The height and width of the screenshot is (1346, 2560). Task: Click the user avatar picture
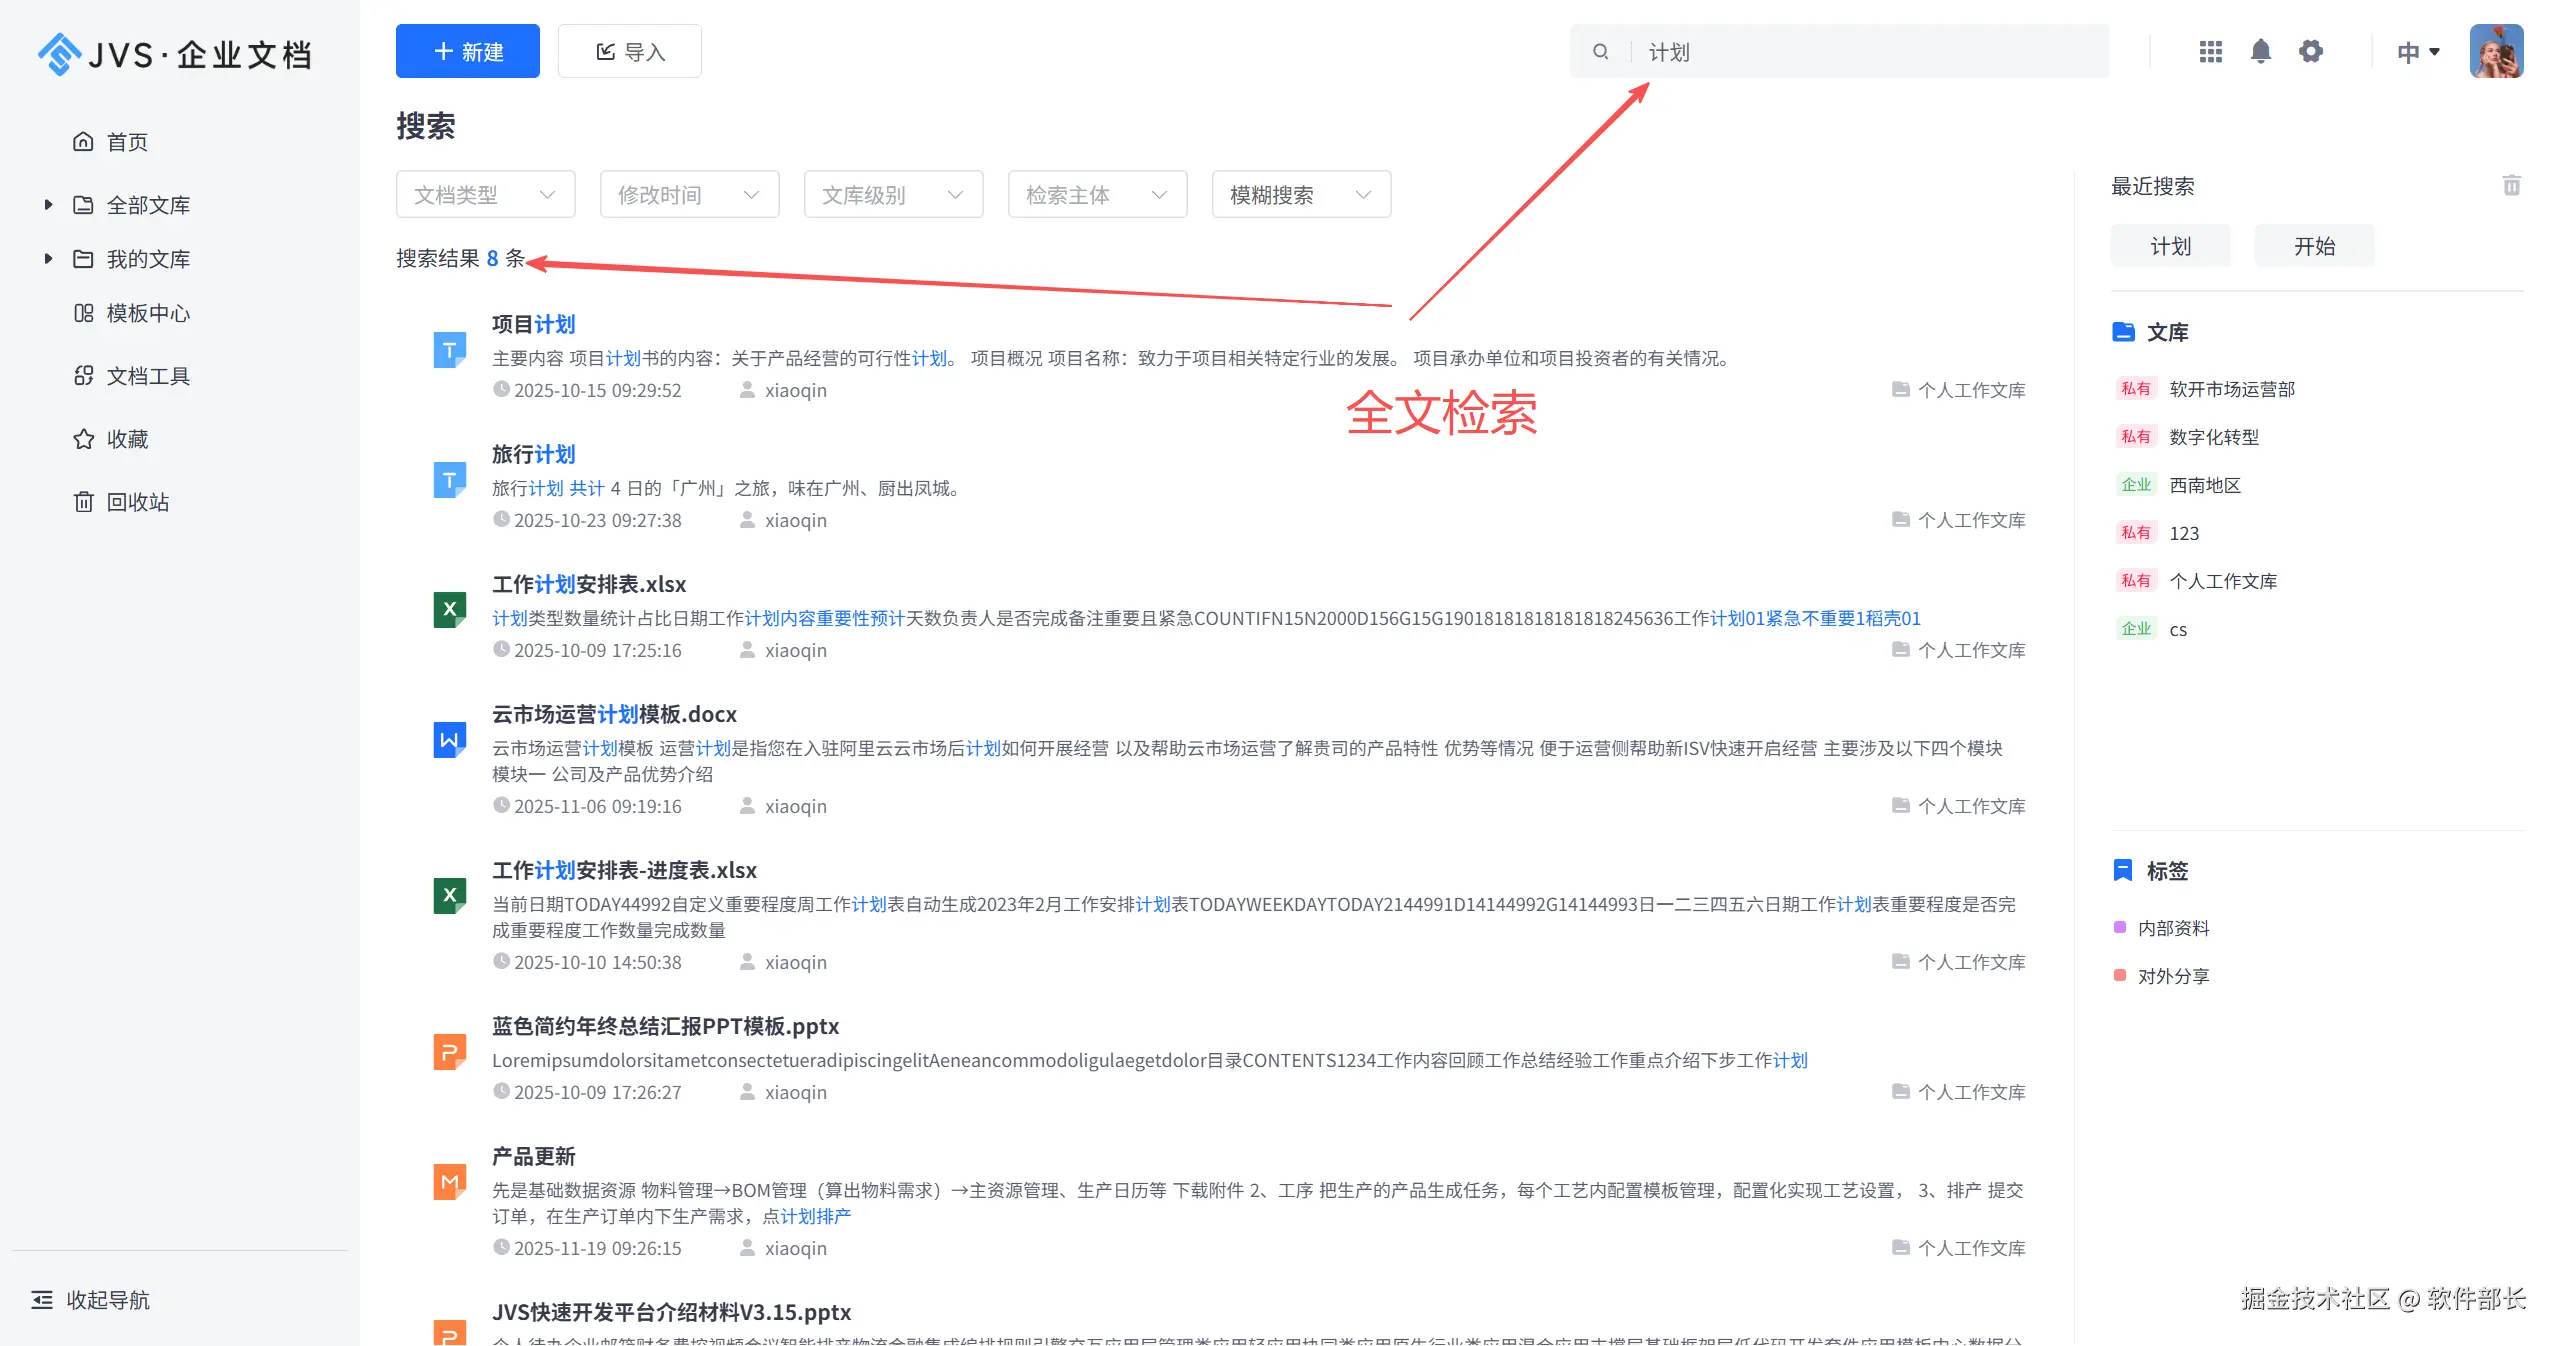click(2496, 51)
